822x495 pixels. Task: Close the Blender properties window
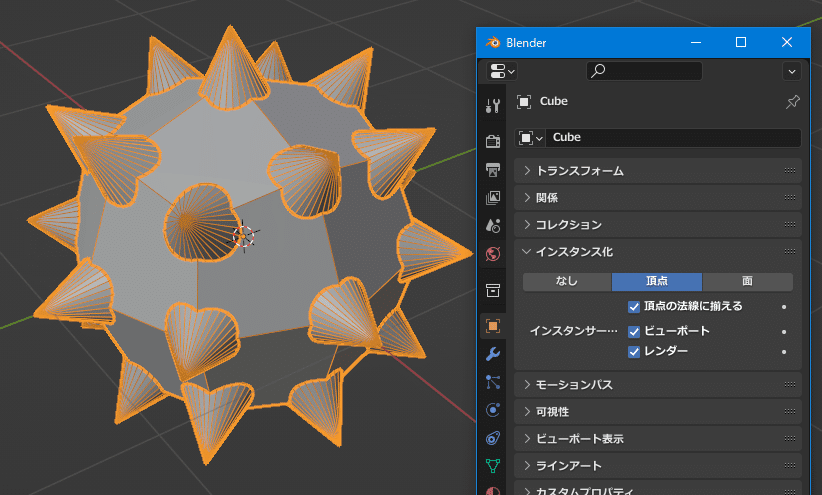click(x=786, y=42)
